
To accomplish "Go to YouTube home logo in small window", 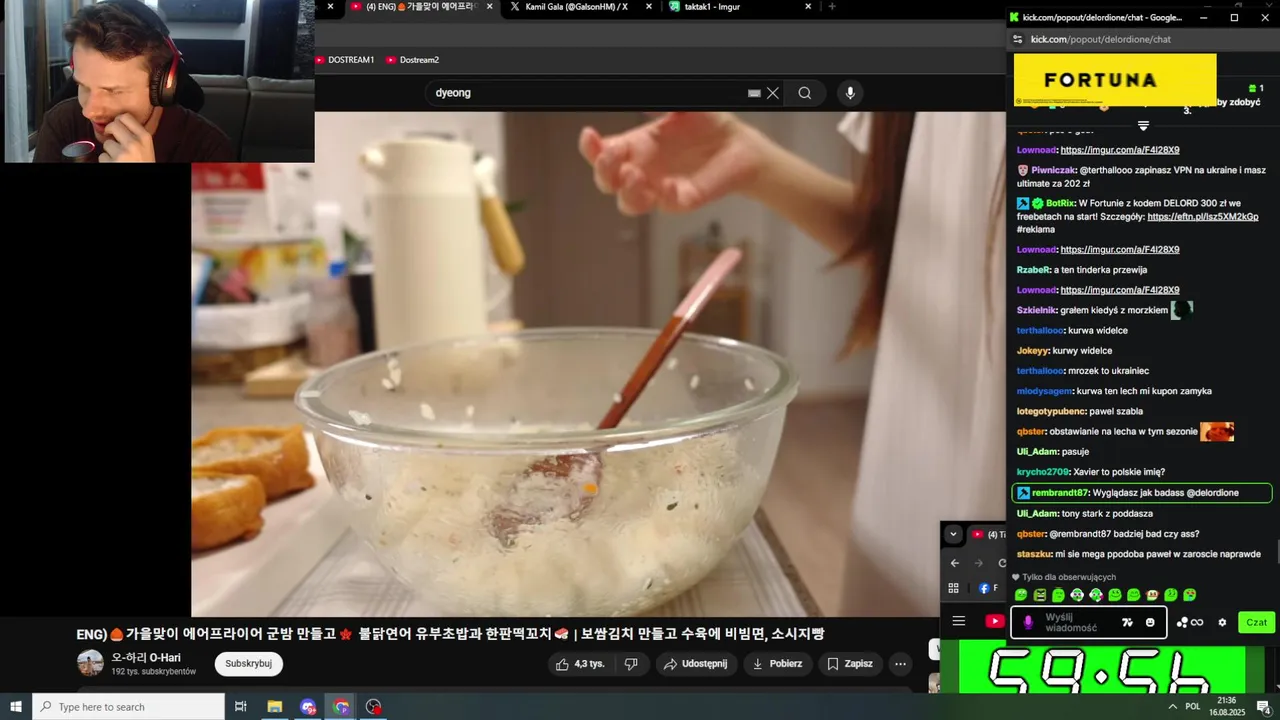I will click(x=995, y=621).
